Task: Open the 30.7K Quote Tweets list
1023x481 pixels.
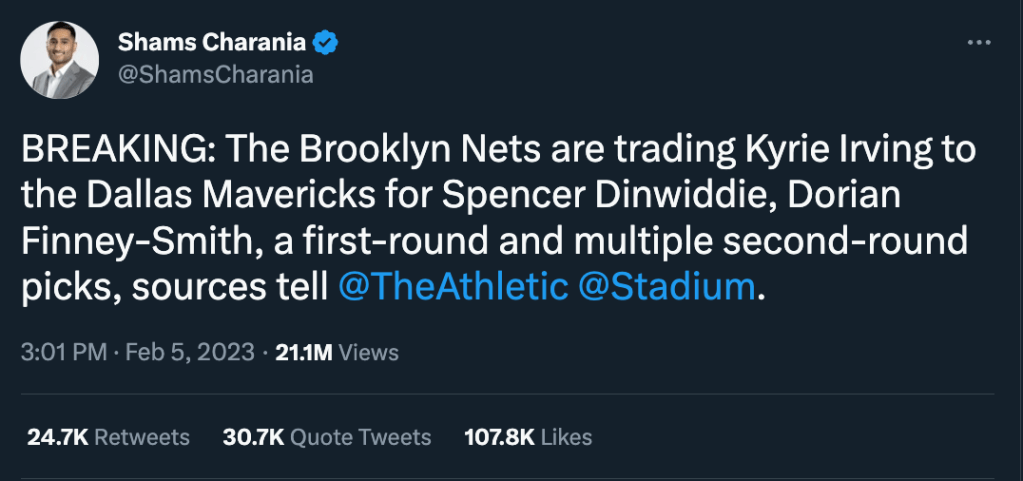Action: click(x=328, y=437)
